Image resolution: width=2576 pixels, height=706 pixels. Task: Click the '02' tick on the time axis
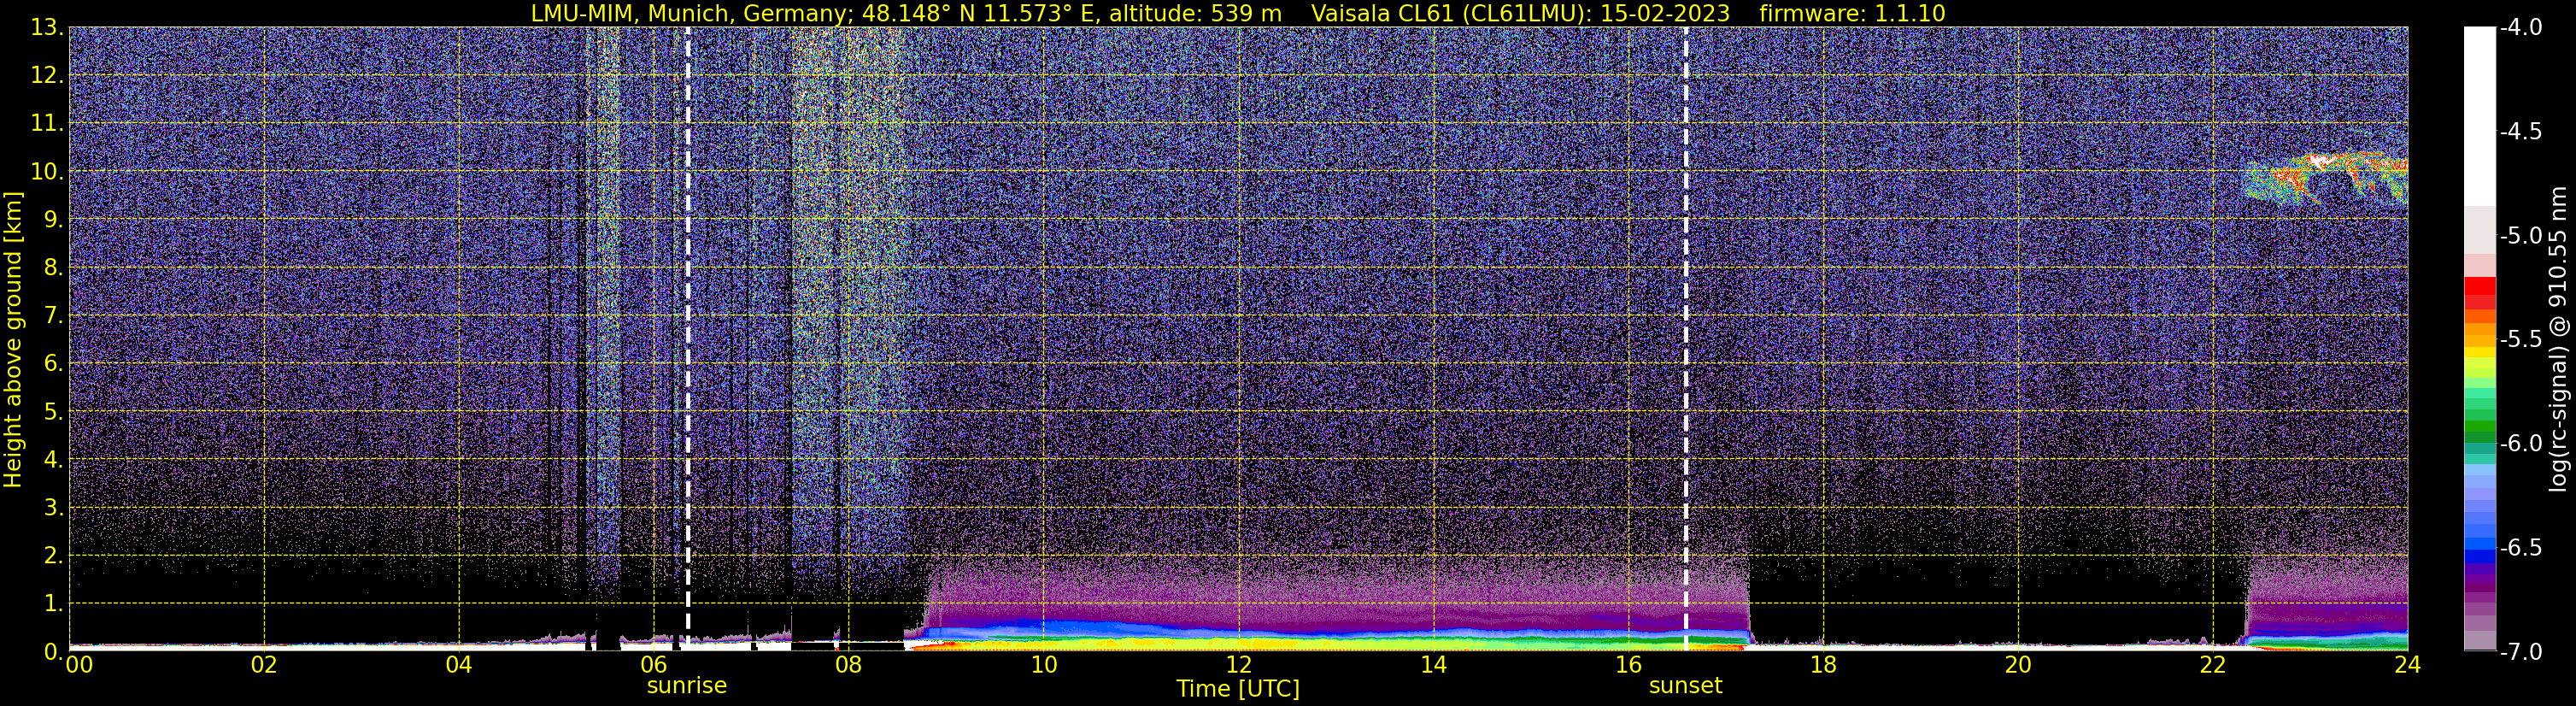(x=264, y=665)
